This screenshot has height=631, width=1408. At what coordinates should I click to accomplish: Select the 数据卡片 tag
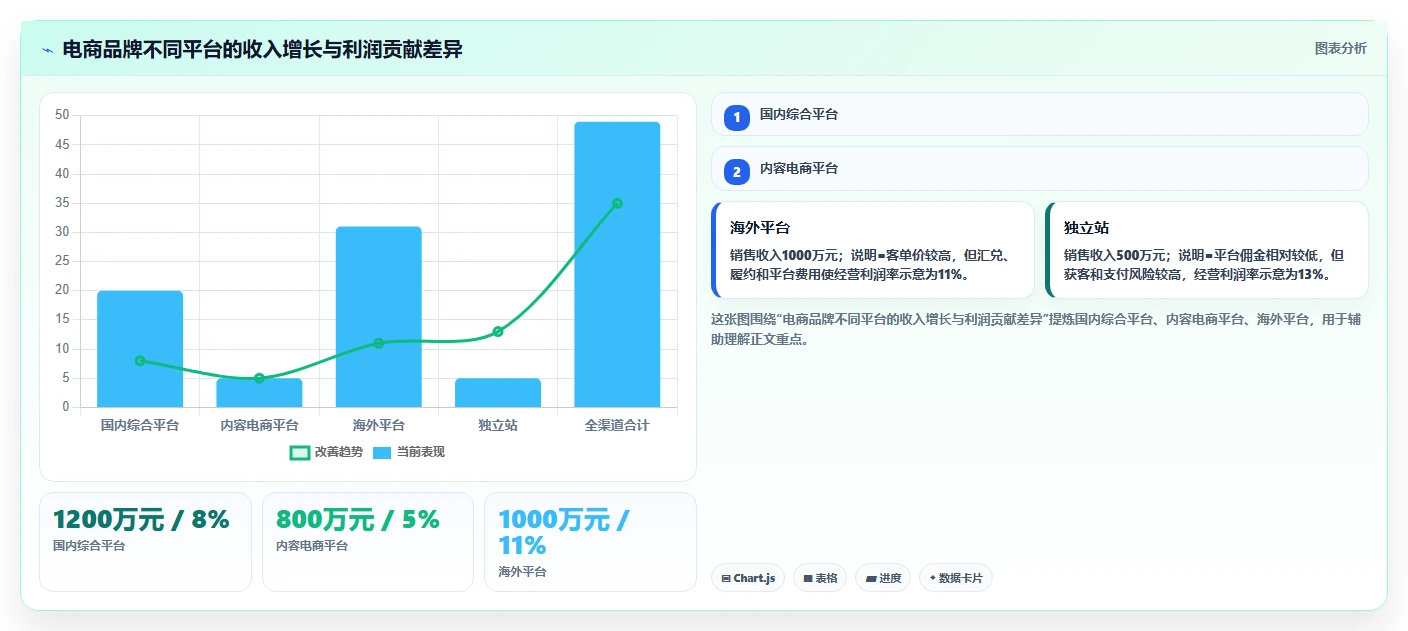tap(956, 578)
